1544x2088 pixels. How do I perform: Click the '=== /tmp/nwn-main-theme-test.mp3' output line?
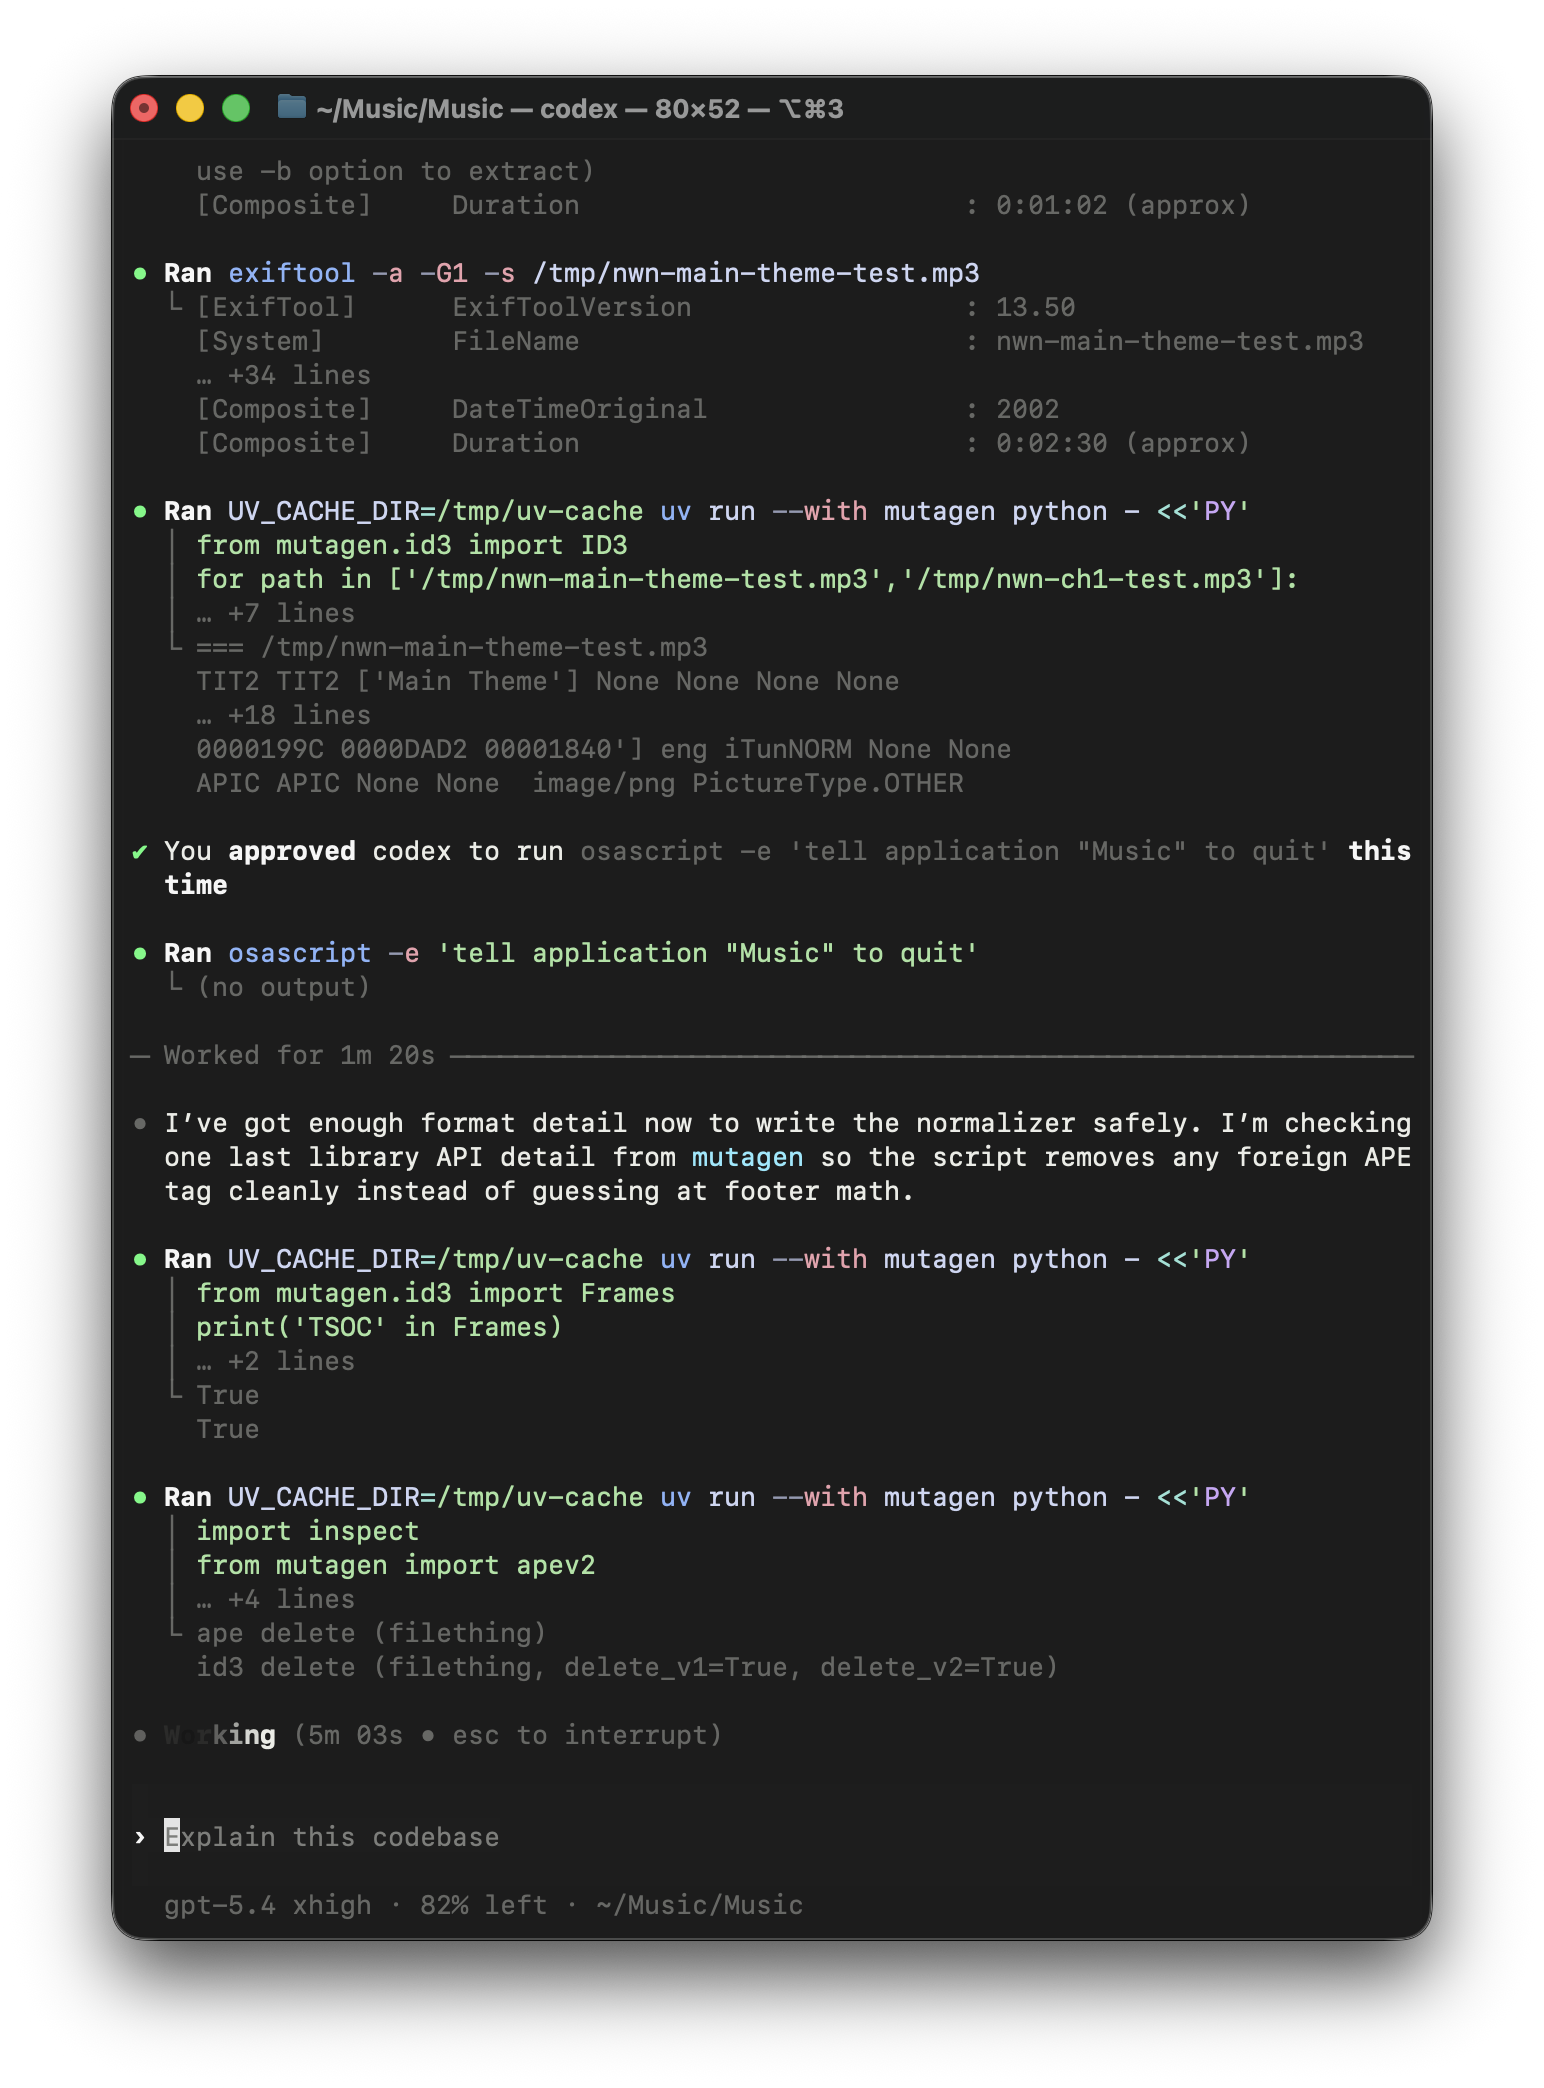coord(452,648)
